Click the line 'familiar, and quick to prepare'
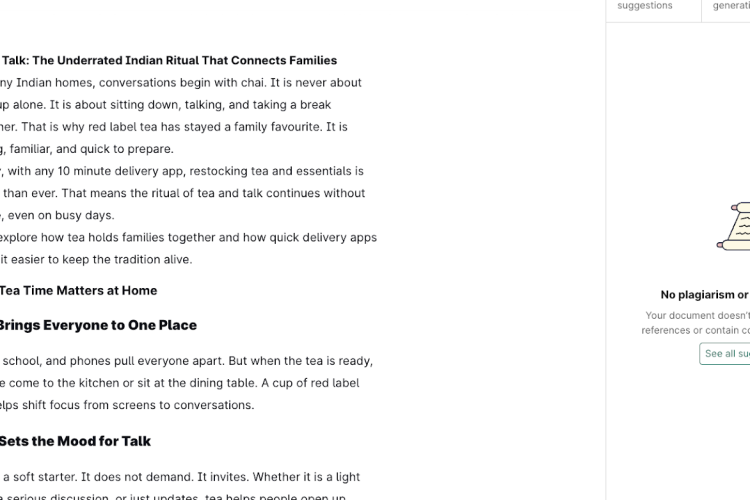The width and height of the screenshot is (750, 500). (x=87, y=149)
